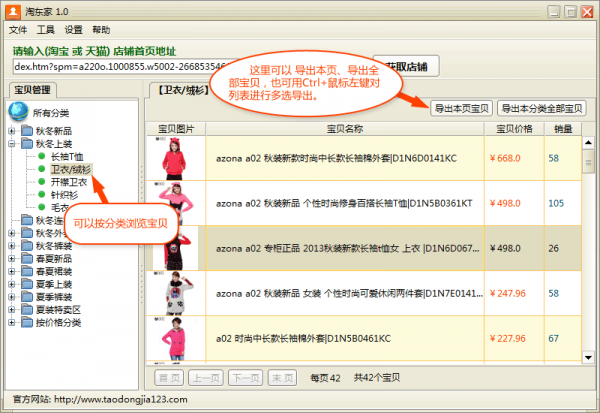This screenshot has width=600, height=413.
Task: Sort by 宝贝价格 column header
Action: [x=514, y=129]
